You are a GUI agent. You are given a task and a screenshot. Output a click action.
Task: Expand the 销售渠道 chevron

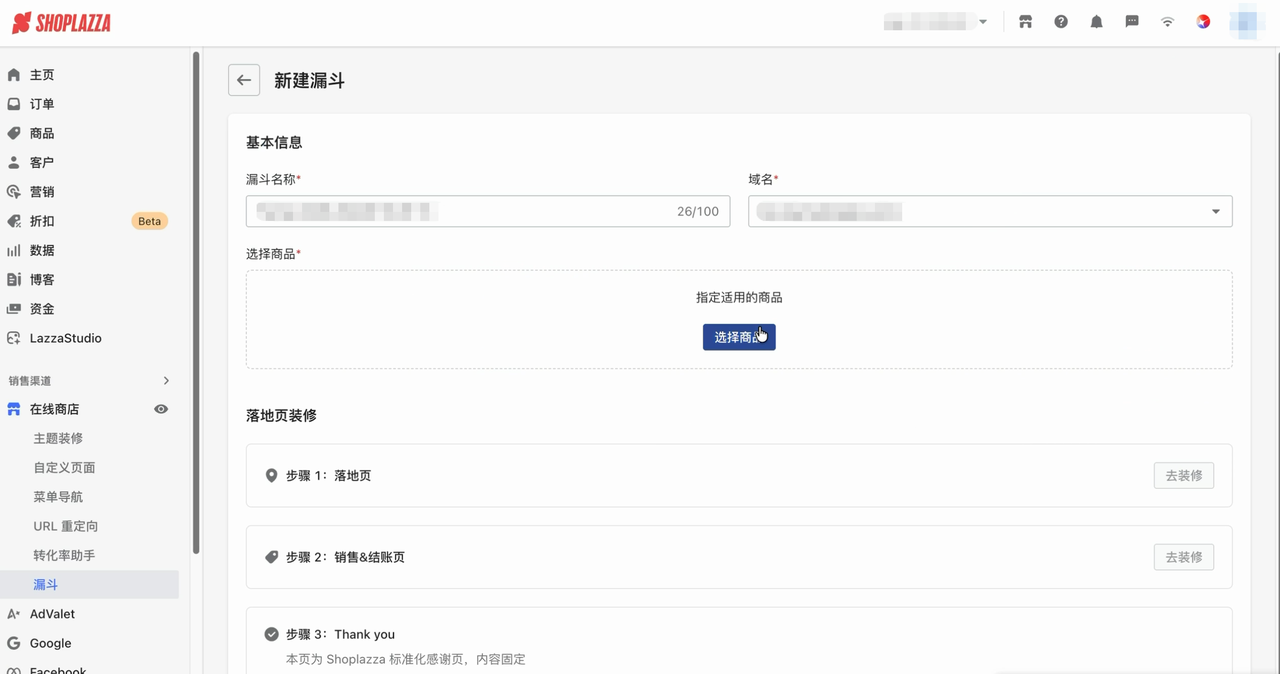tap(166, 381)
